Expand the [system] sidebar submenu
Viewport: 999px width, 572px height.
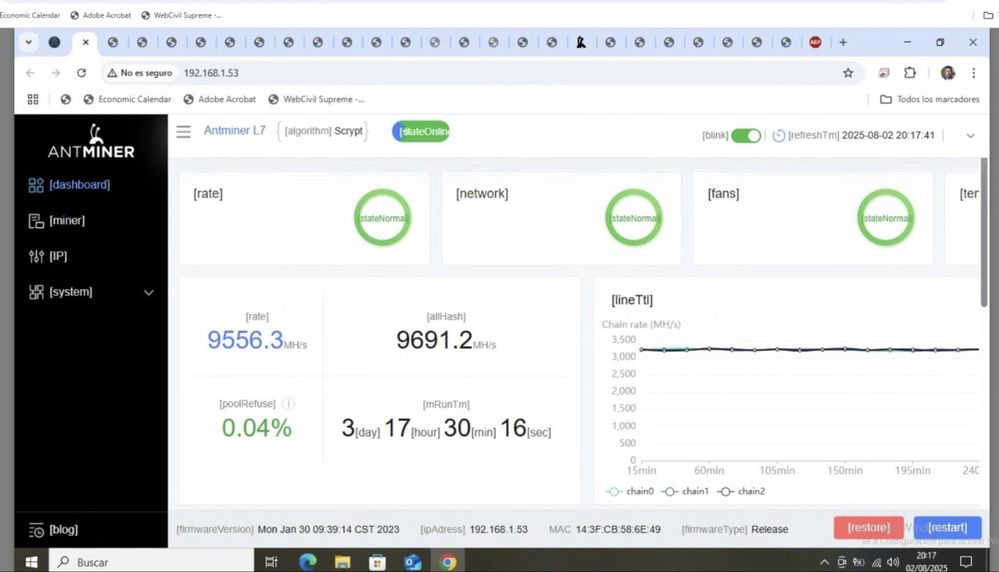click(91, 292)
